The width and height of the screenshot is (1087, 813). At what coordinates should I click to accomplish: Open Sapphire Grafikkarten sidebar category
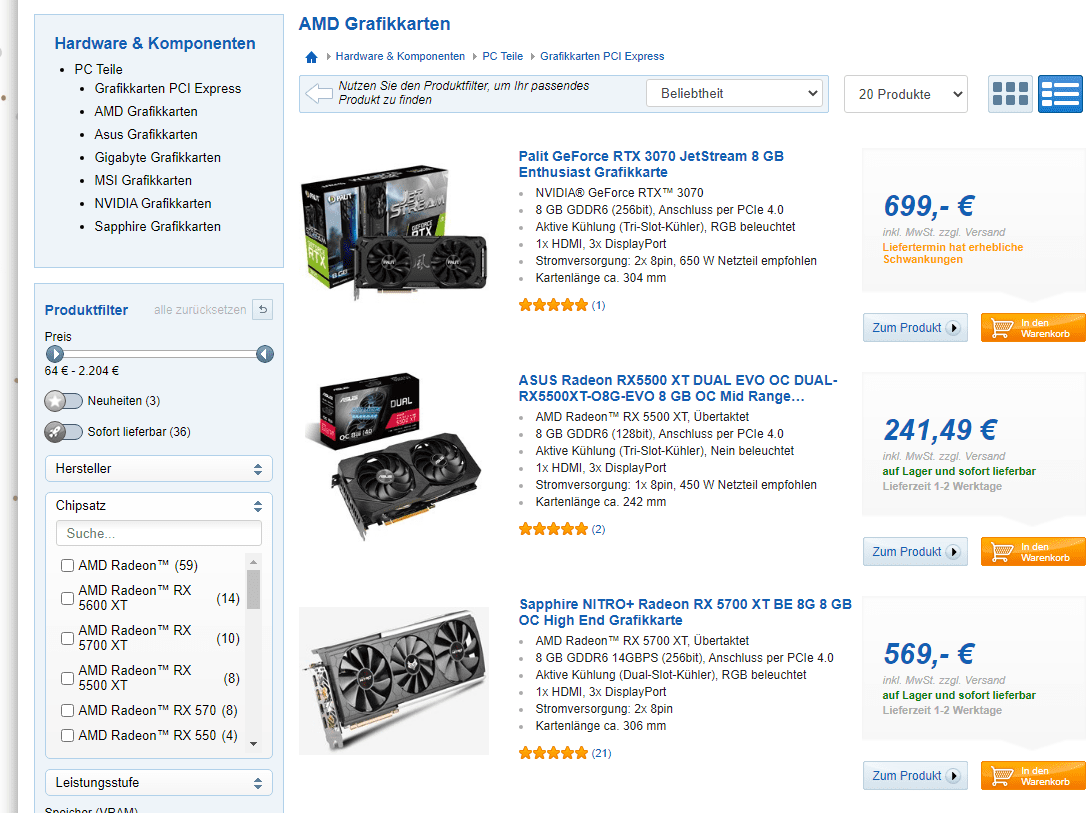158,227
